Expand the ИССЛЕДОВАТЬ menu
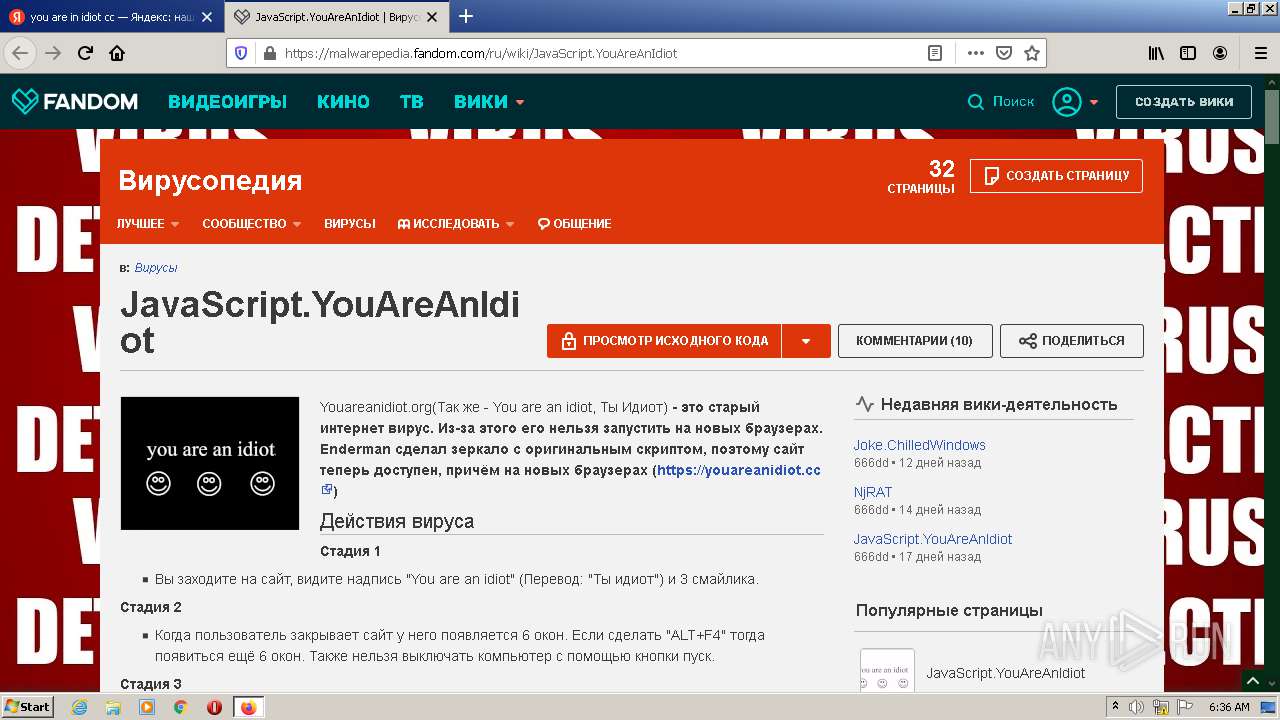 point(456,224)
